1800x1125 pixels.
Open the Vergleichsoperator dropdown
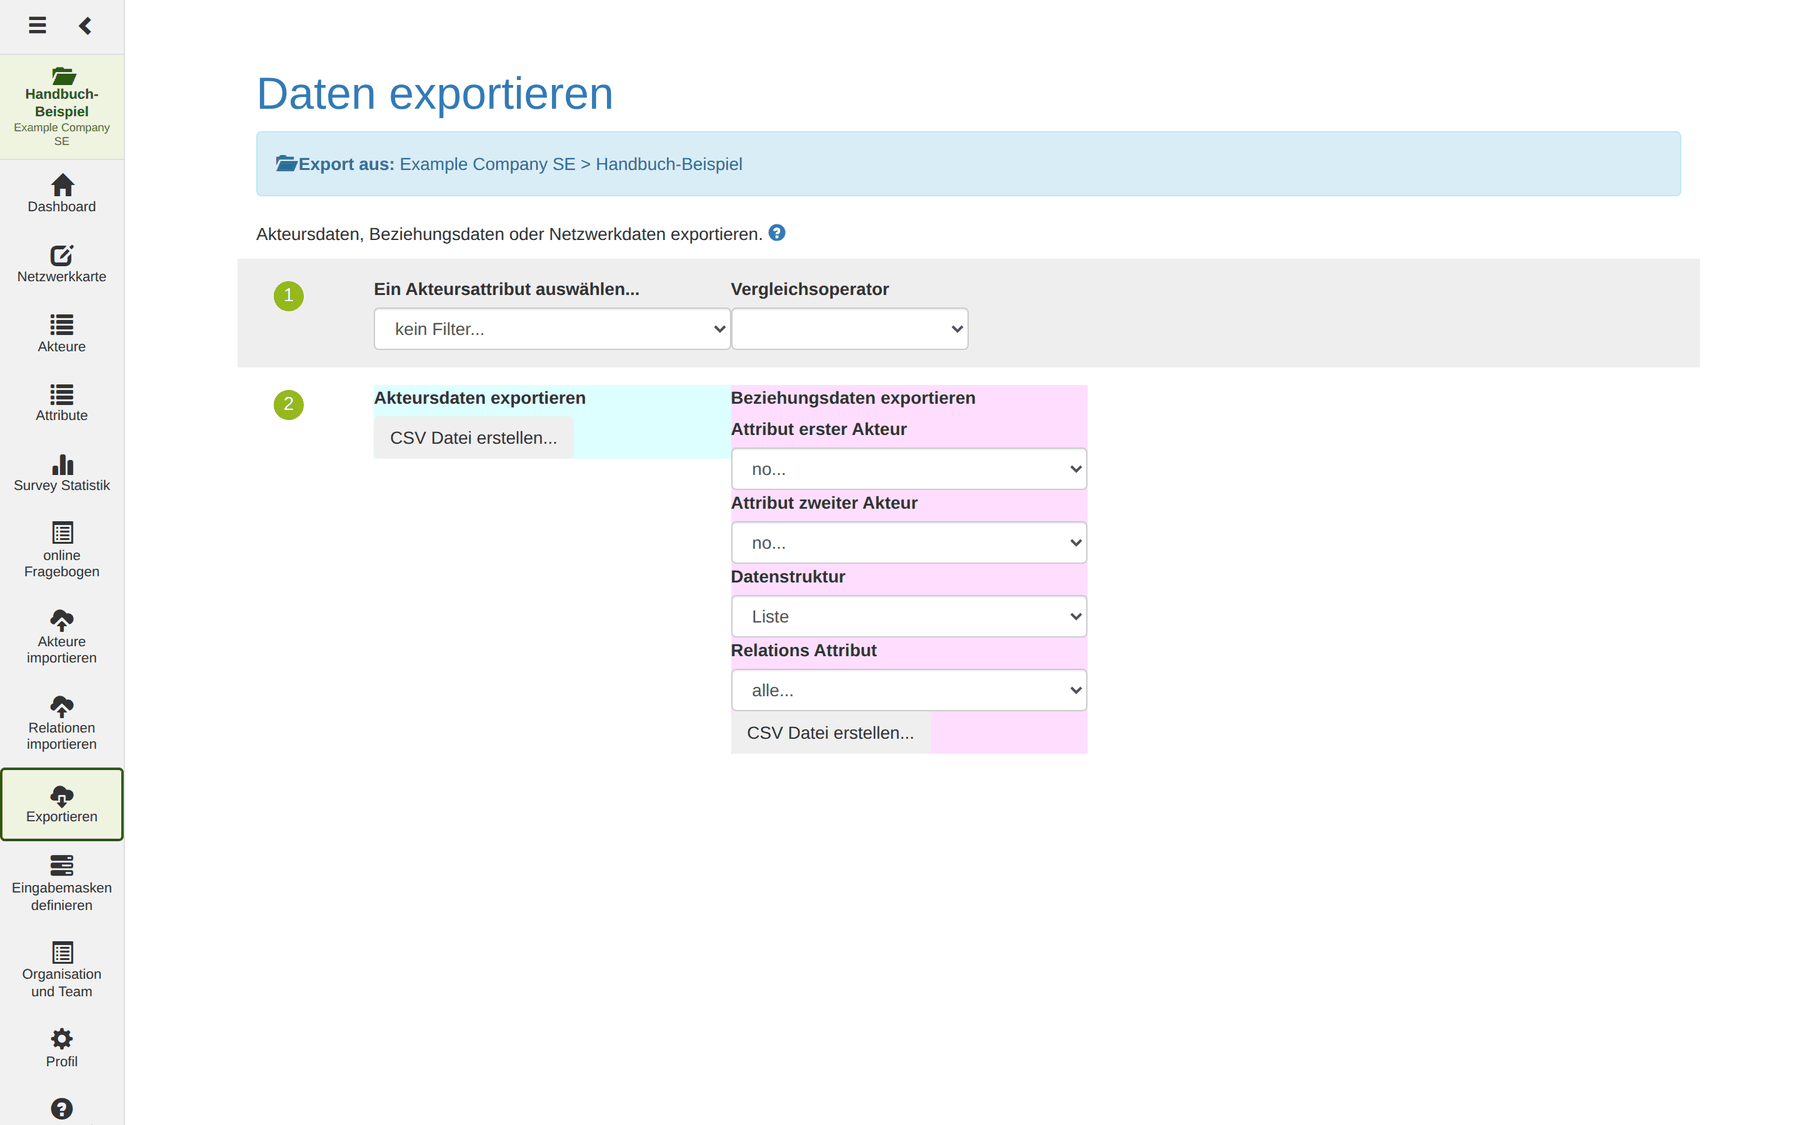(x=849, y=329)
